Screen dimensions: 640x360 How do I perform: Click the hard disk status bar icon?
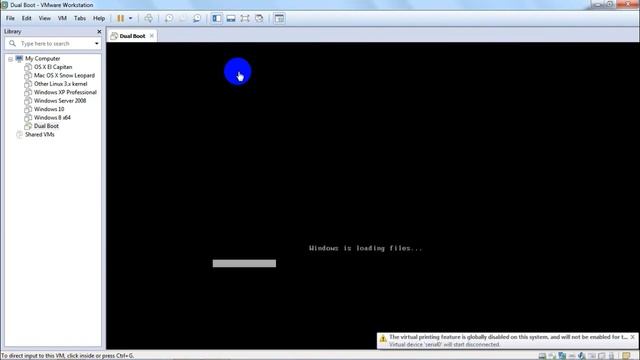[542, 356]
